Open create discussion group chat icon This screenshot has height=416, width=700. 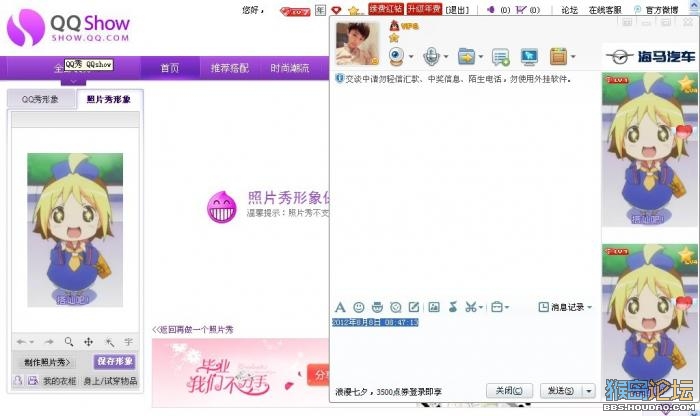(x=501, y=57)
